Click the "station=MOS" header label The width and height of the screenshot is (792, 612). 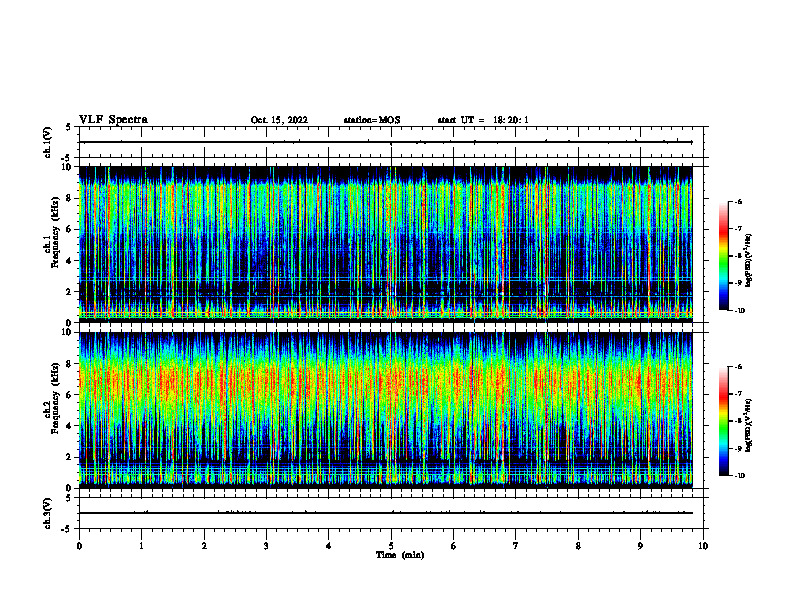click(372, 120)
